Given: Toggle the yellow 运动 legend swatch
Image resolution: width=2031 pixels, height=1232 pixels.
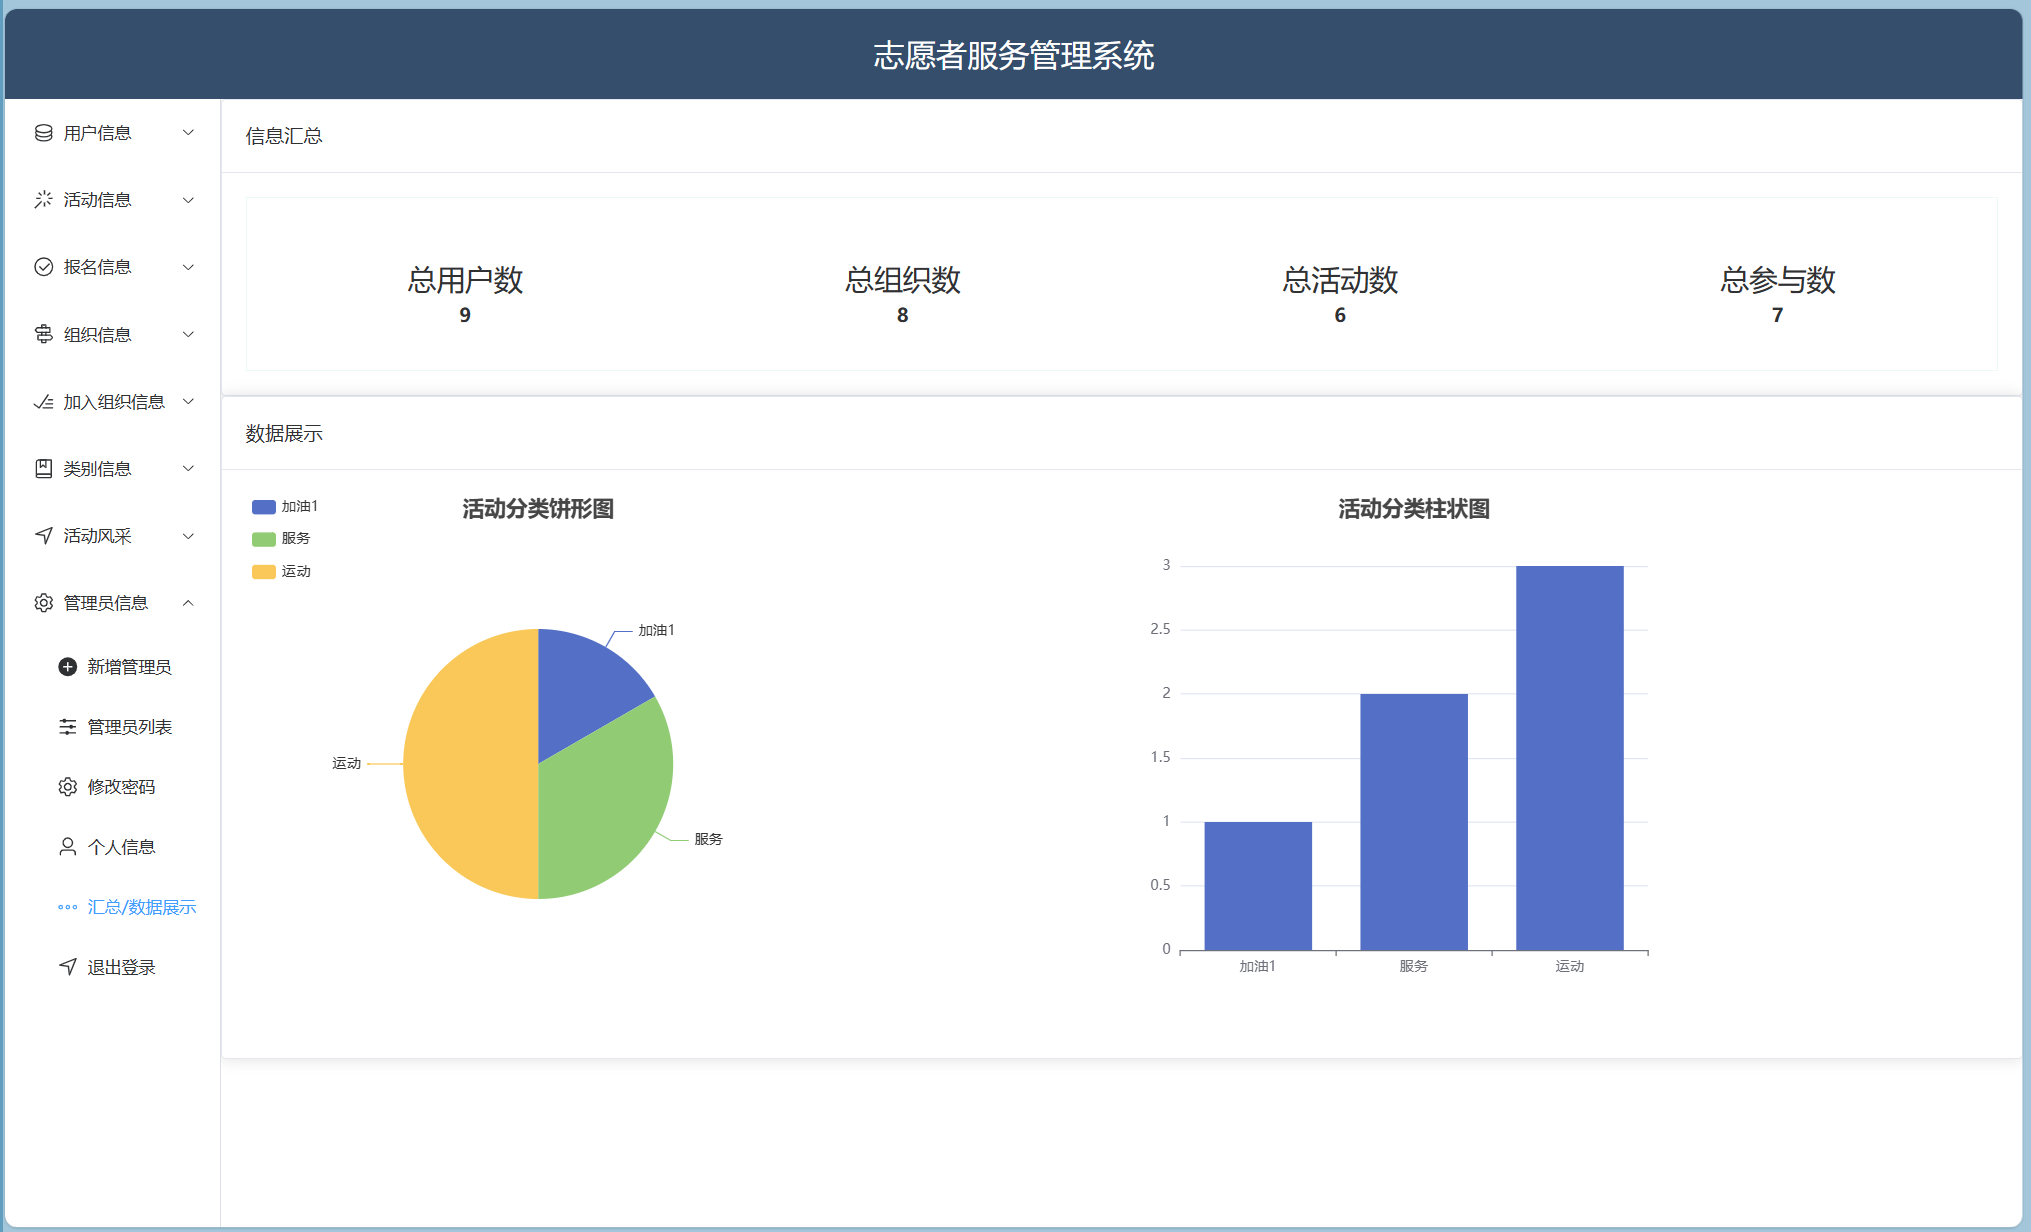Looking at the screenshot, I should coord(264,572).
